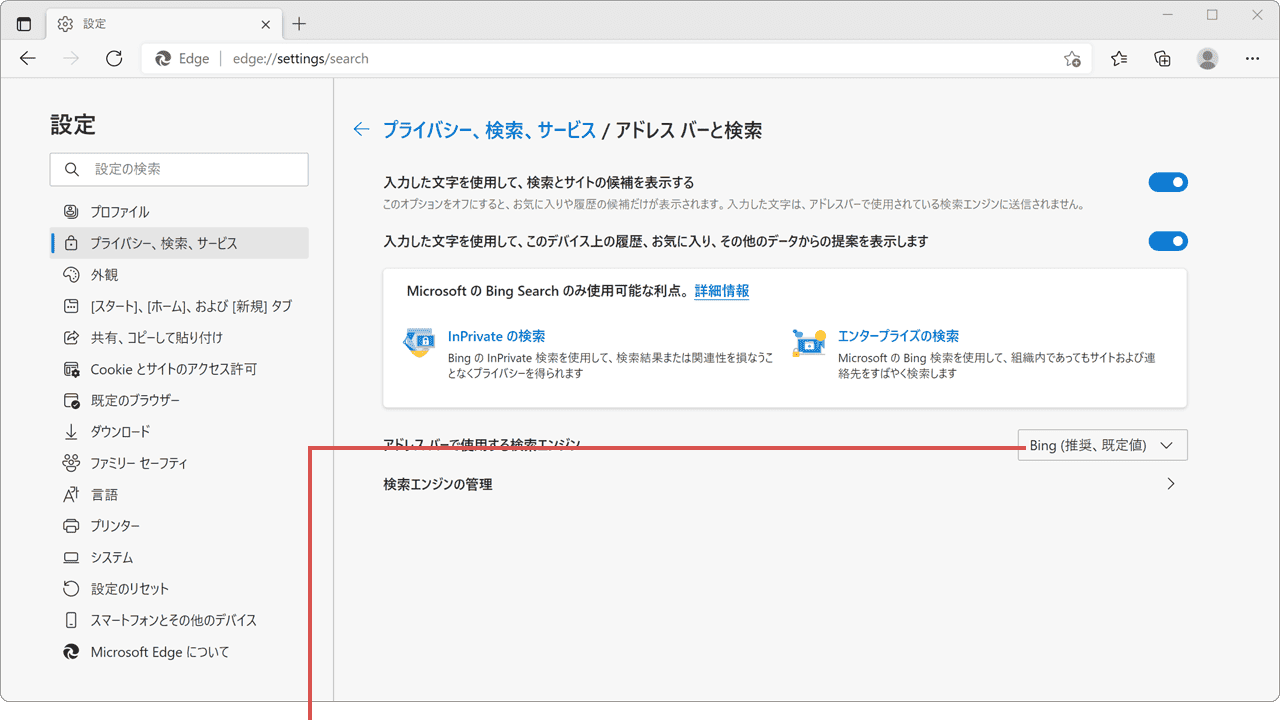Click the 詳細情報 link

pos(722,291)
